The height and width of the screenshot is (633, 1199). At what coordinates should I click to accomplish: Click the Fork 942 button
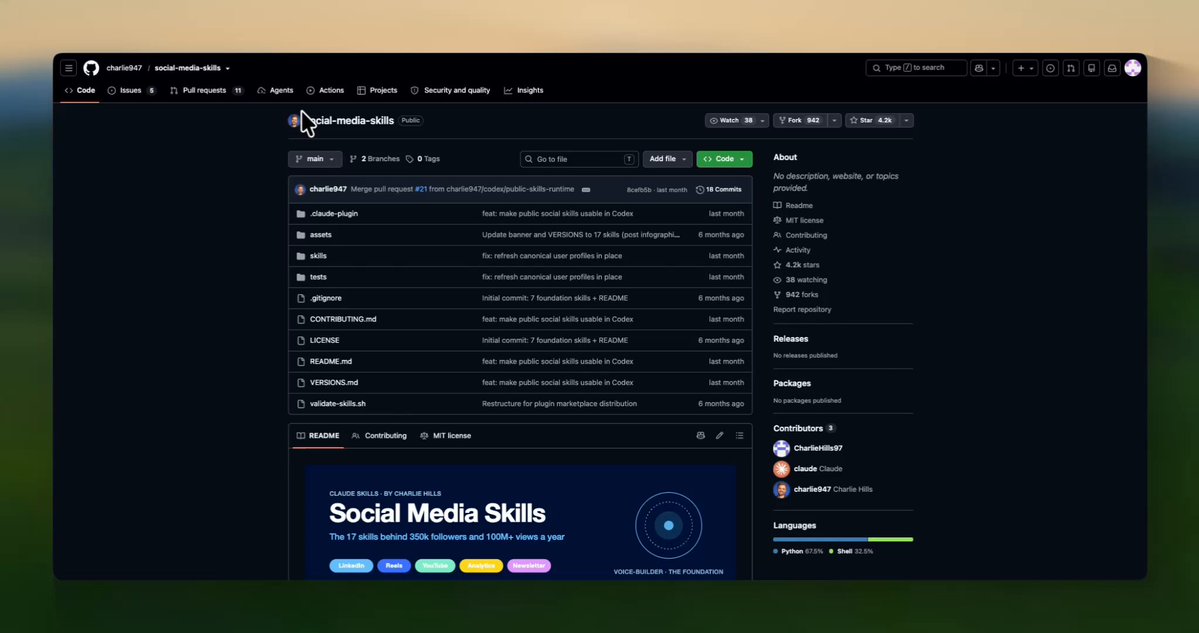(x=800, y=120)
